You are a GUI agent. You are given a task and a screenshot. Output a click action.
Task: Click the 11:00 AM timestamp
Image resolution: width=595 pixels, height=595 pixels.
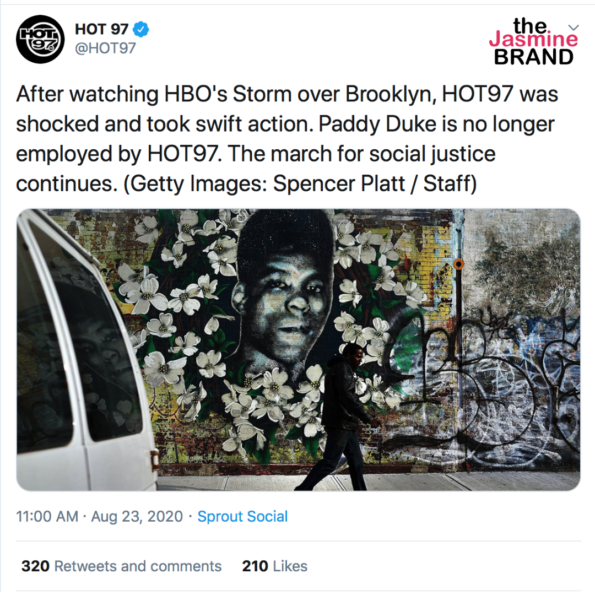pos(47,516)
